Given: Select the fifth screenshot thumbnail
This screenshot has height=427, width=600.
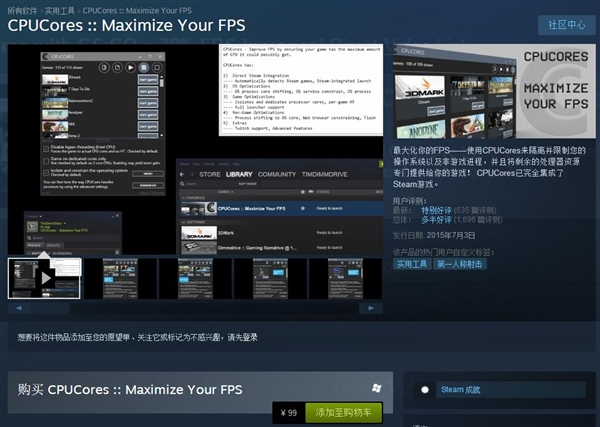Looking at the screenshot, I should click(345, 279).
